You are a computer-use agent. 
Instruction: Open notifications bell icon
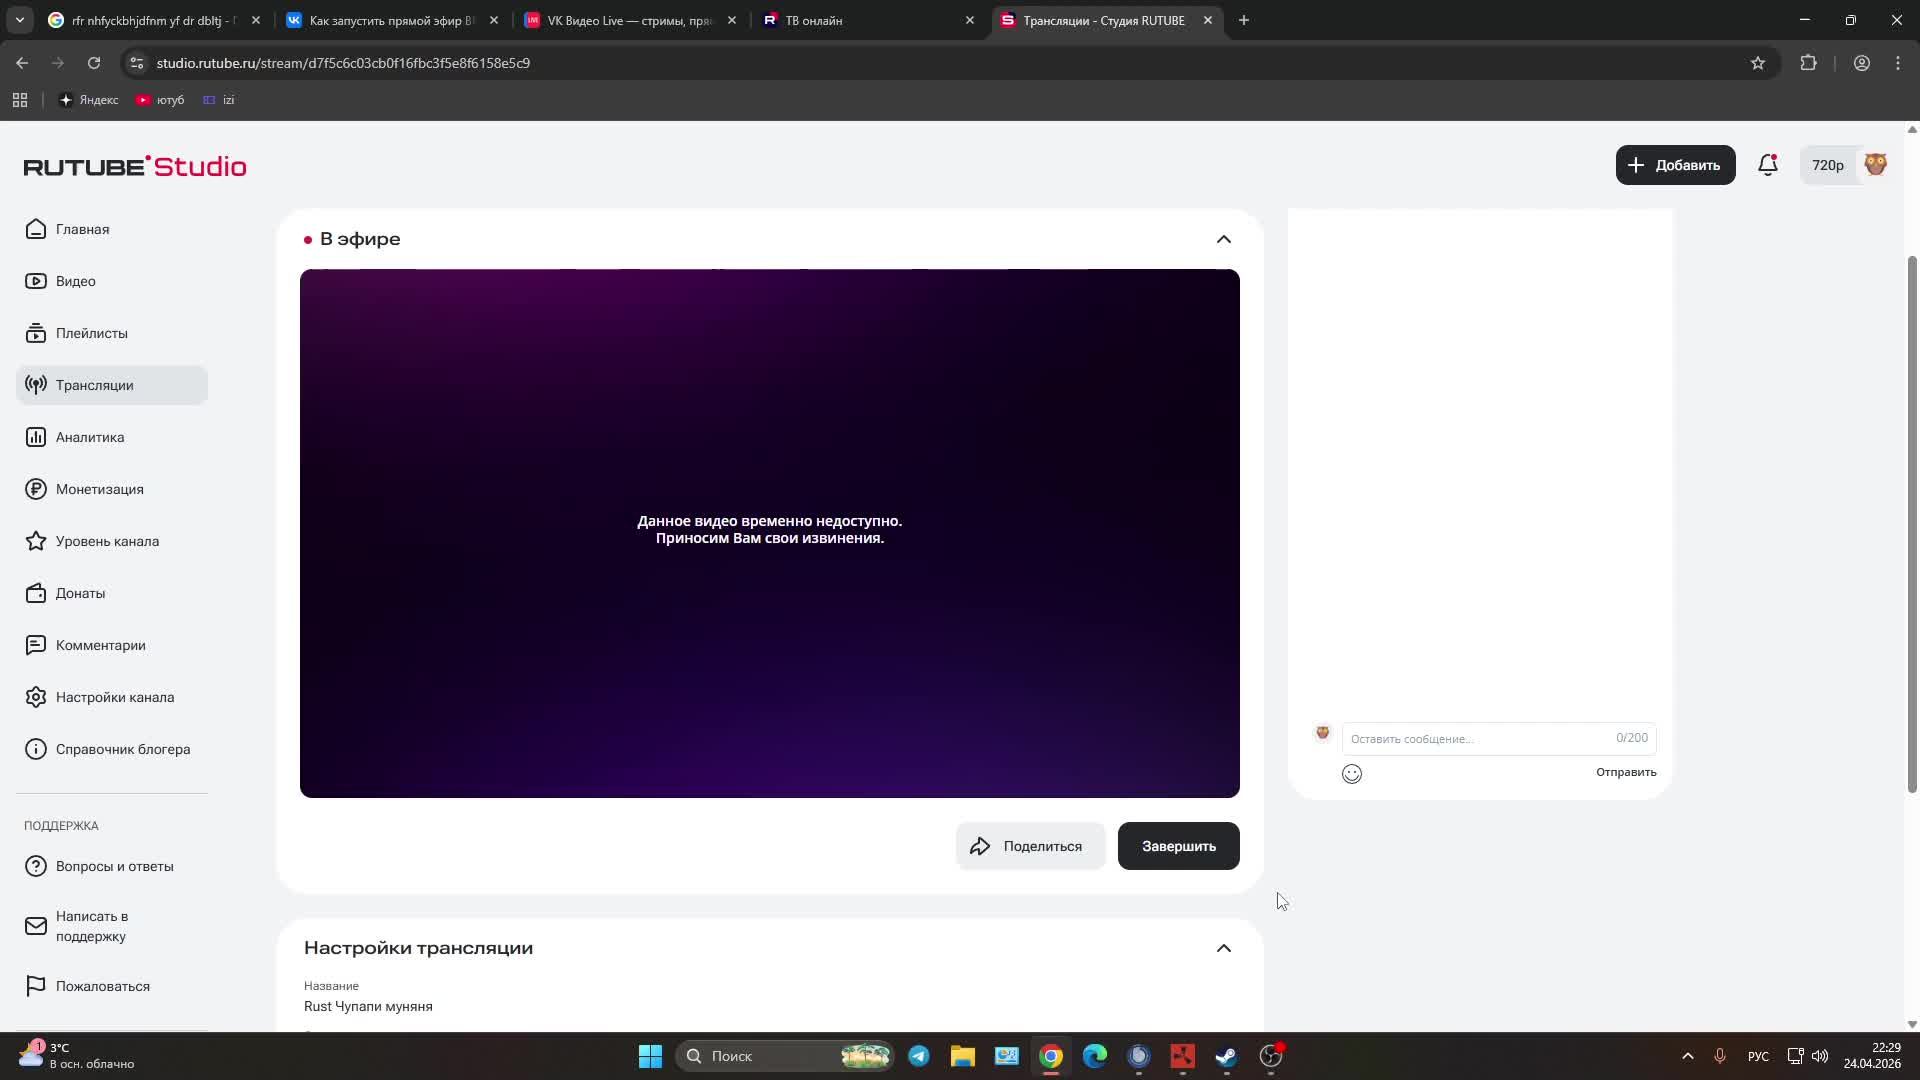[x=1767, y=165]
